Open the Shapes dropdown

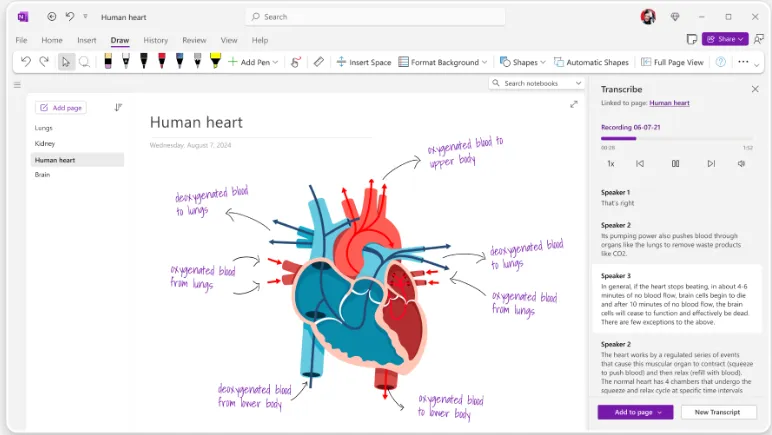coord(523,62)
